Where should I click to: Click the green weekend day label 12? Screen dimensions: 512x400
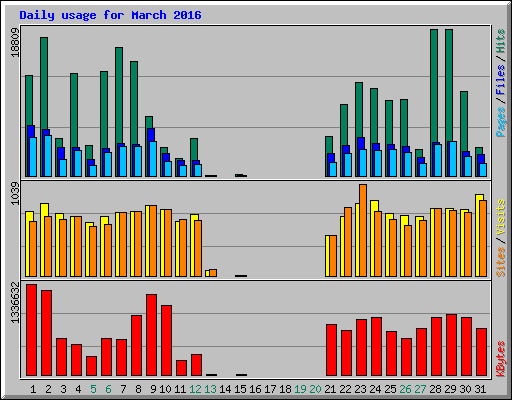pos(195,389)
